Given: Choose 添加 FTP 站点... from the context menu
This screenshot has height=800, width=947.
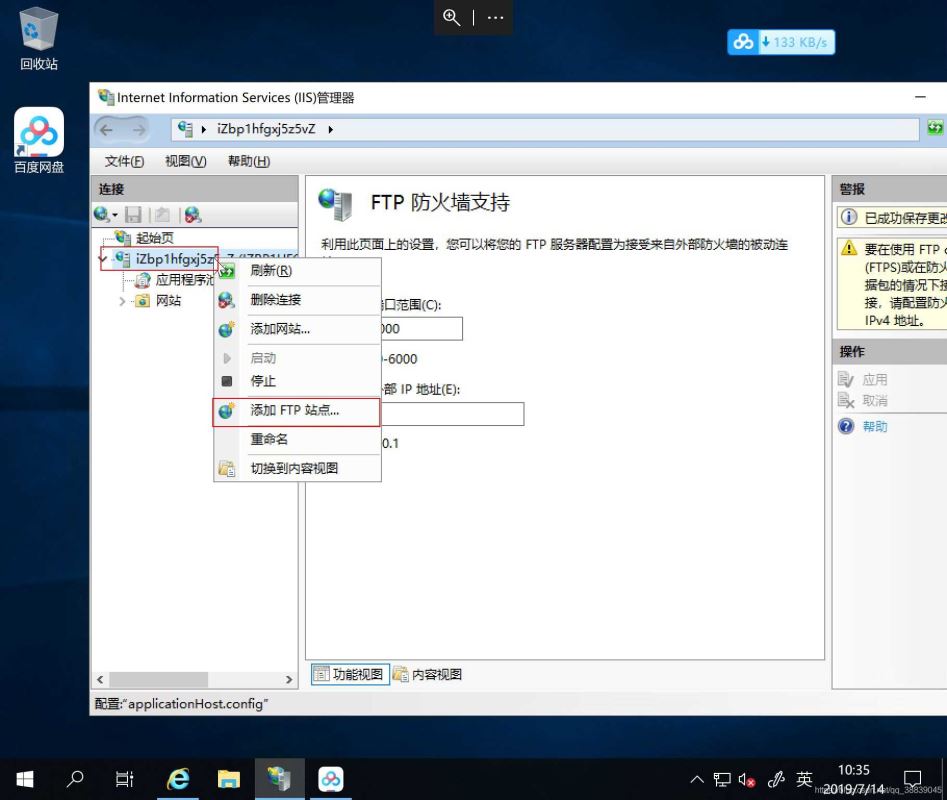Looking at the screenshot, I should point(297,411).
